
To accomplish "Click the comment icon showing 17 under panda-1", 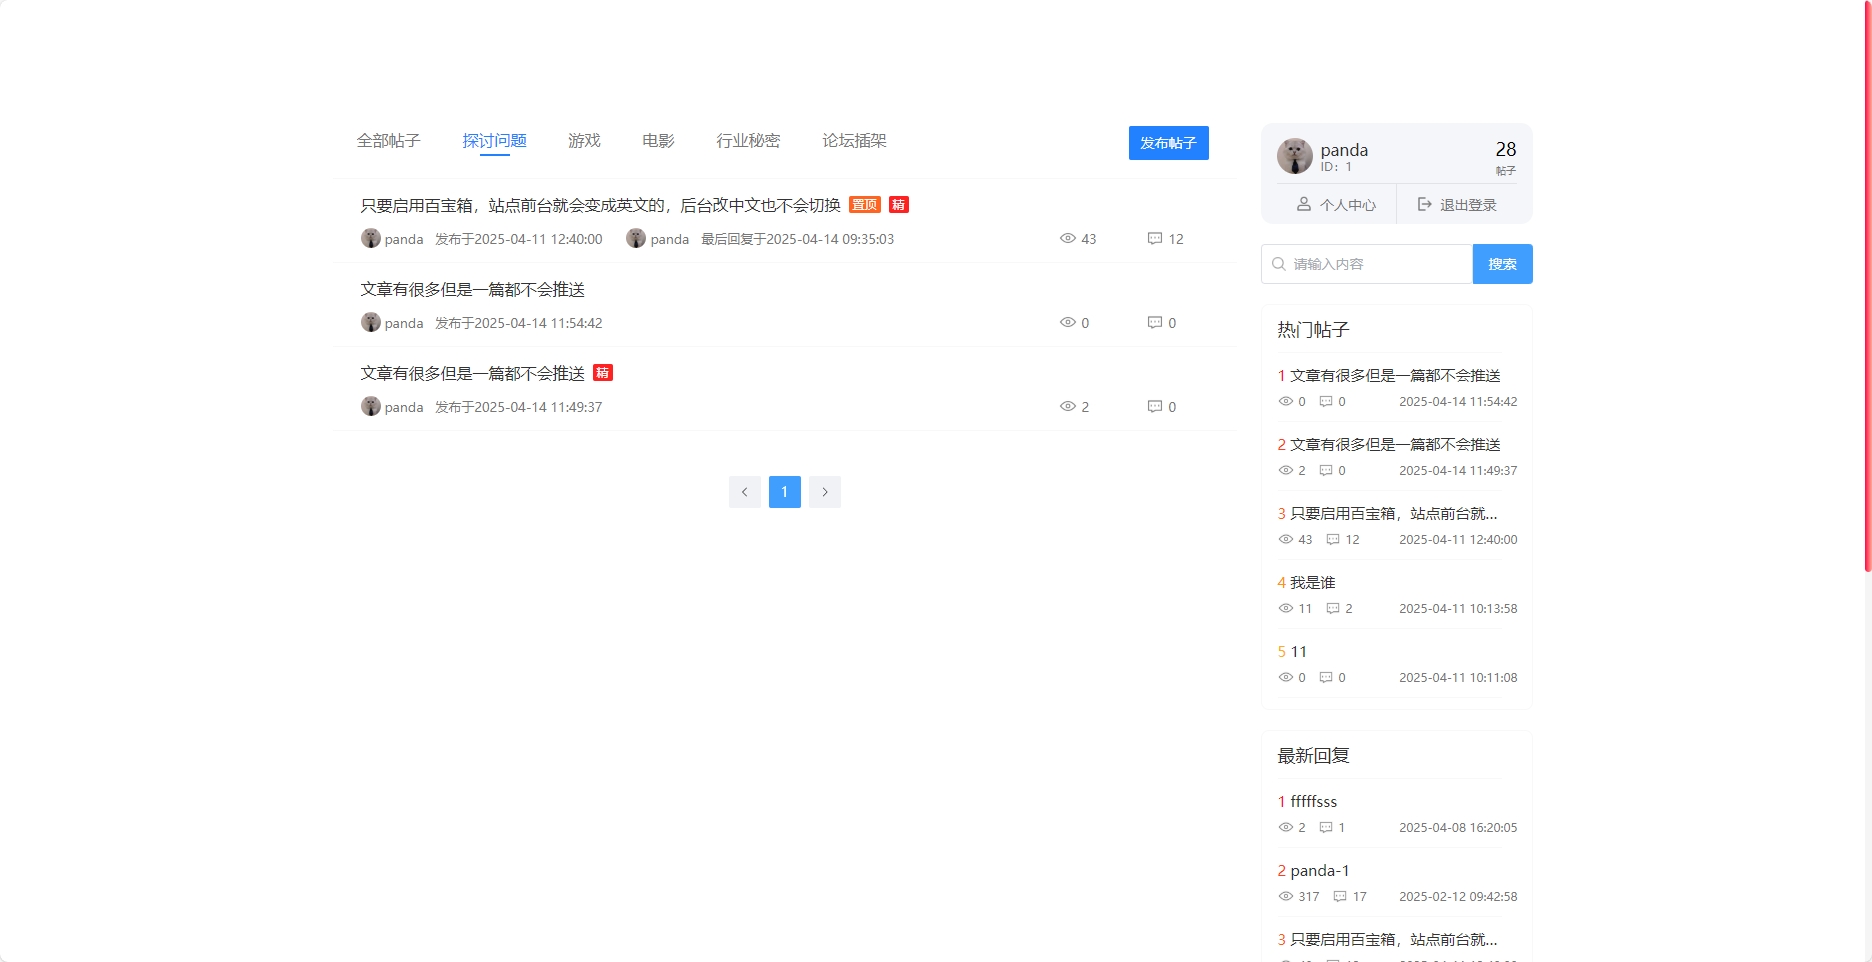I will [x=1340, y=896].
